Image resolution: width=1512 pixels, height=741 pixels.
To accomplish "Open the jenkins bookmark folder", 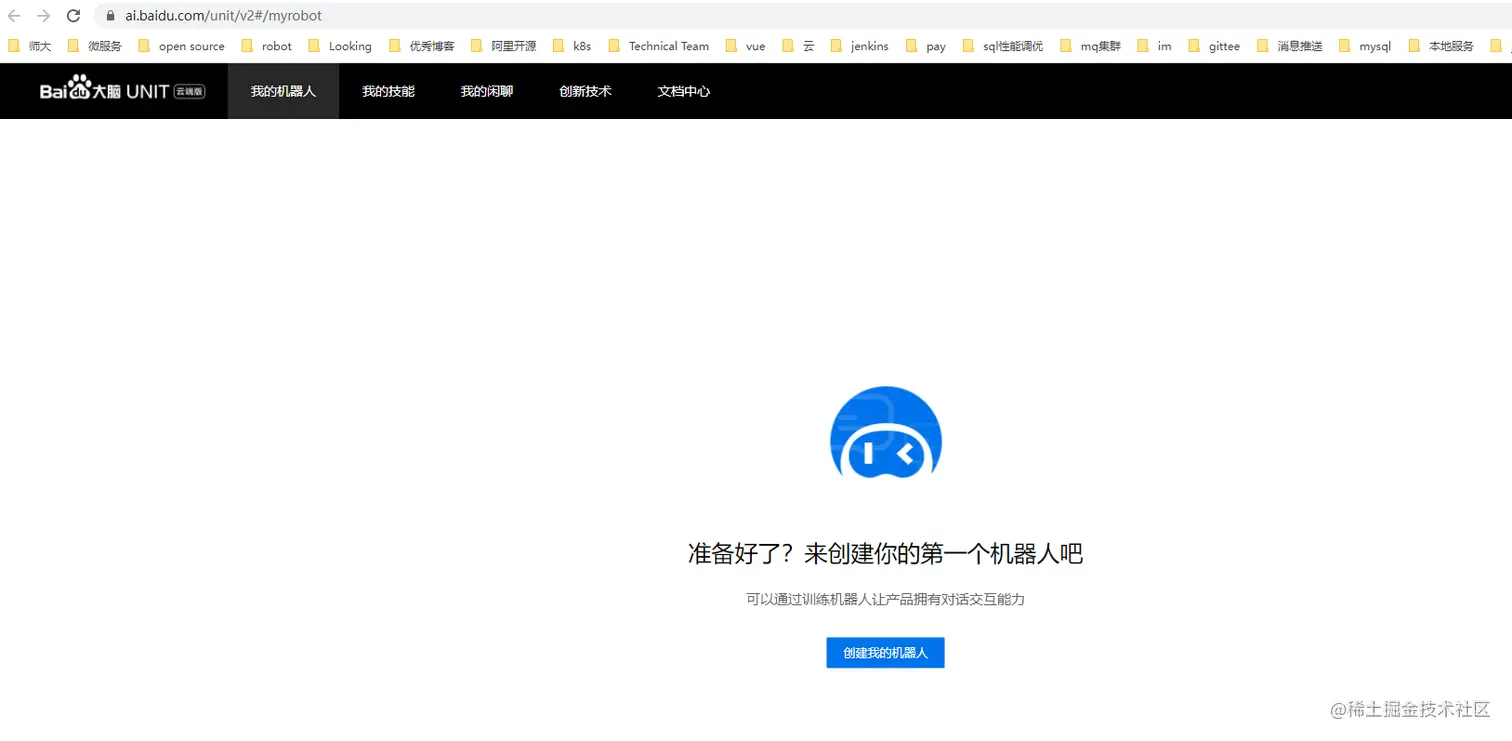I will (859, 46).
